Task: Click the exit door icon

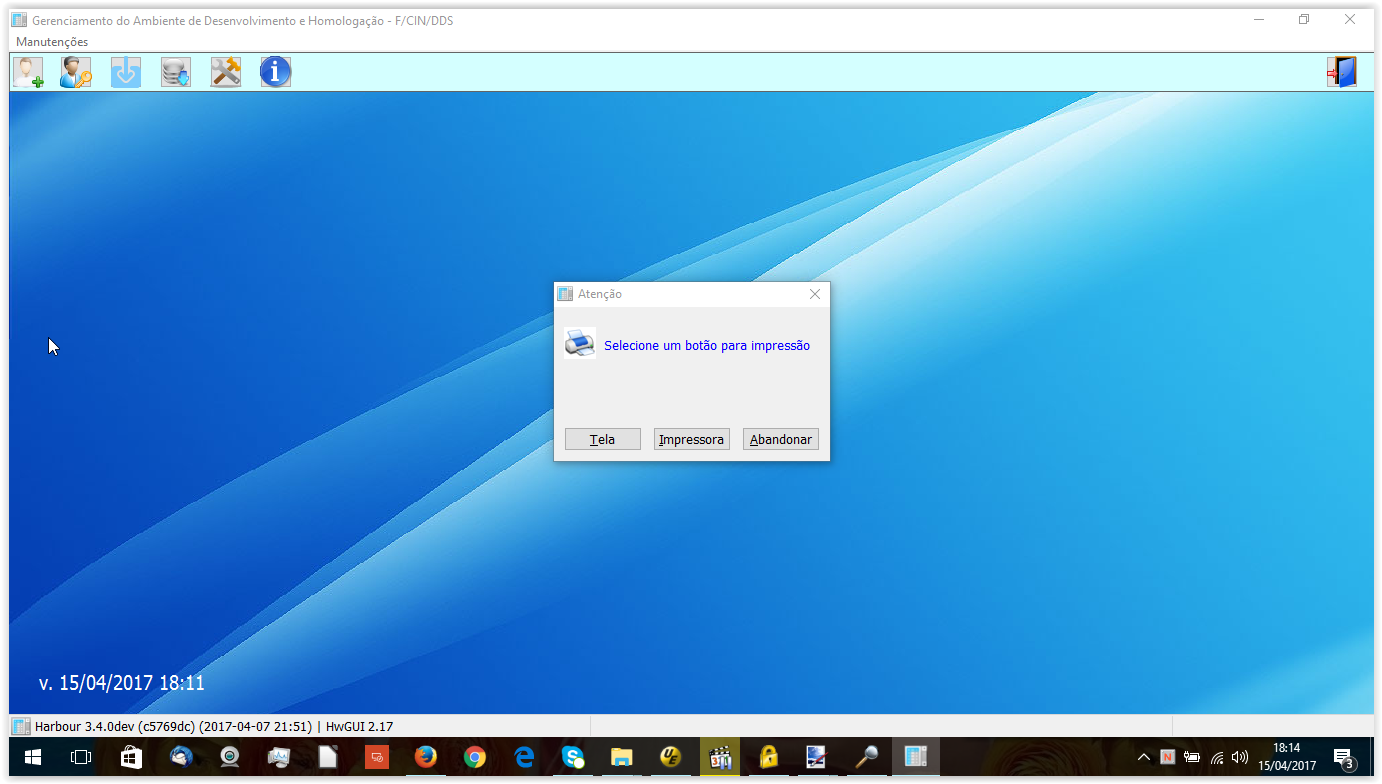Action: 1342,72
